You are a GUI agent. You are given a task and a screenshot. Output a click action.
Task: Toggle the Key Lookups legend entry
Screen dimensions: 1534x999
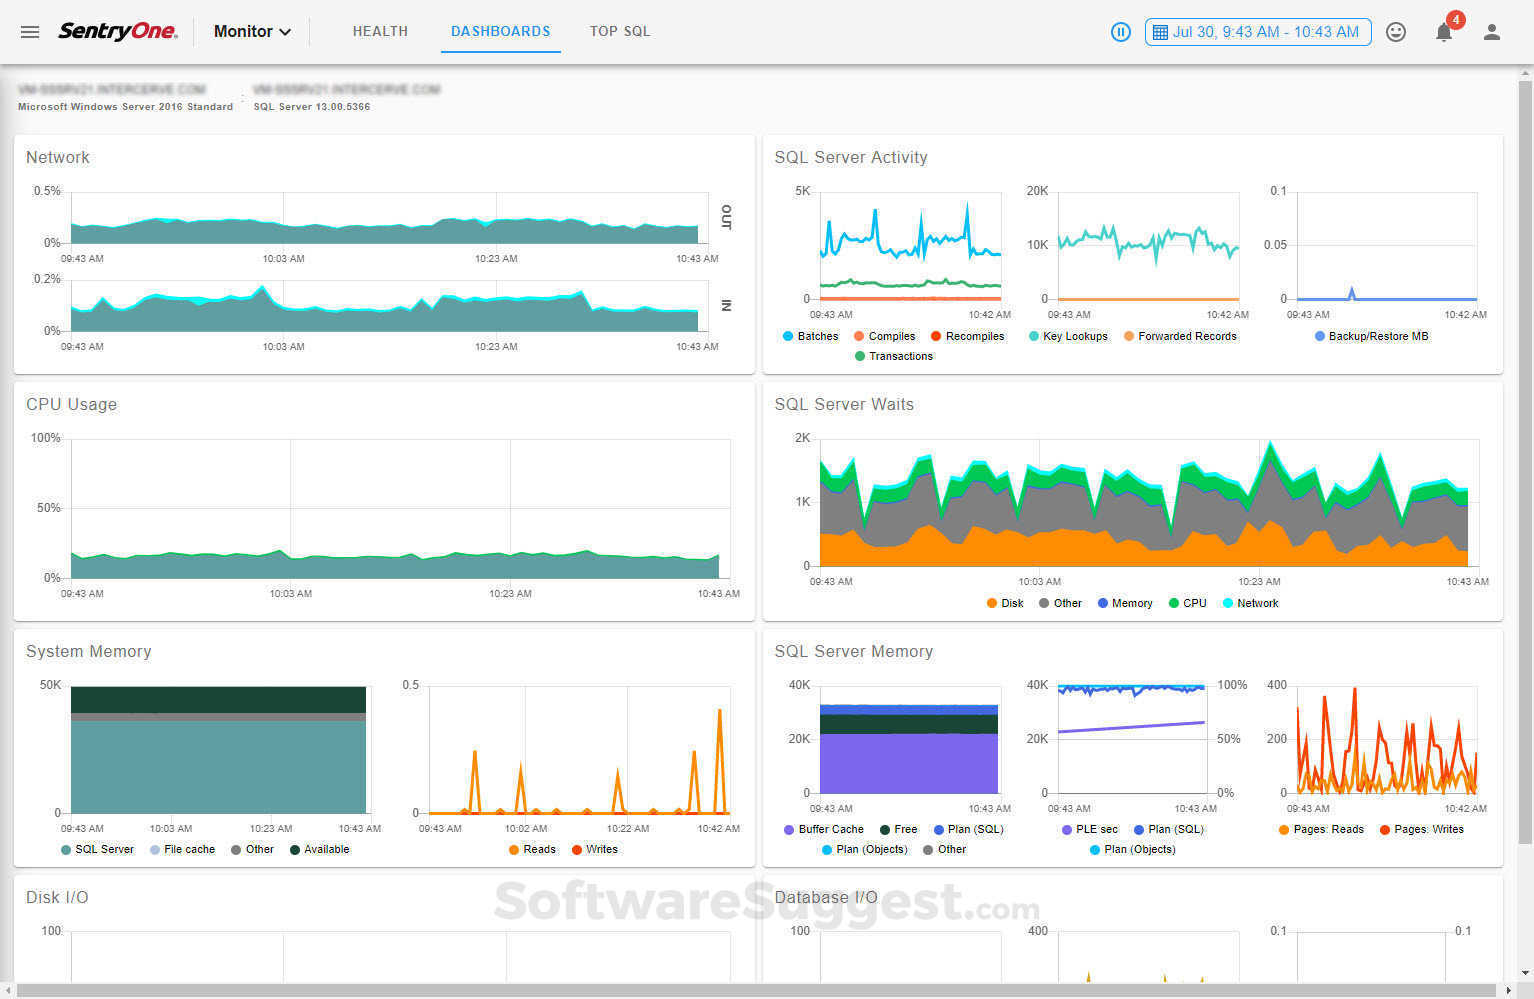[x=1068, y=336]
